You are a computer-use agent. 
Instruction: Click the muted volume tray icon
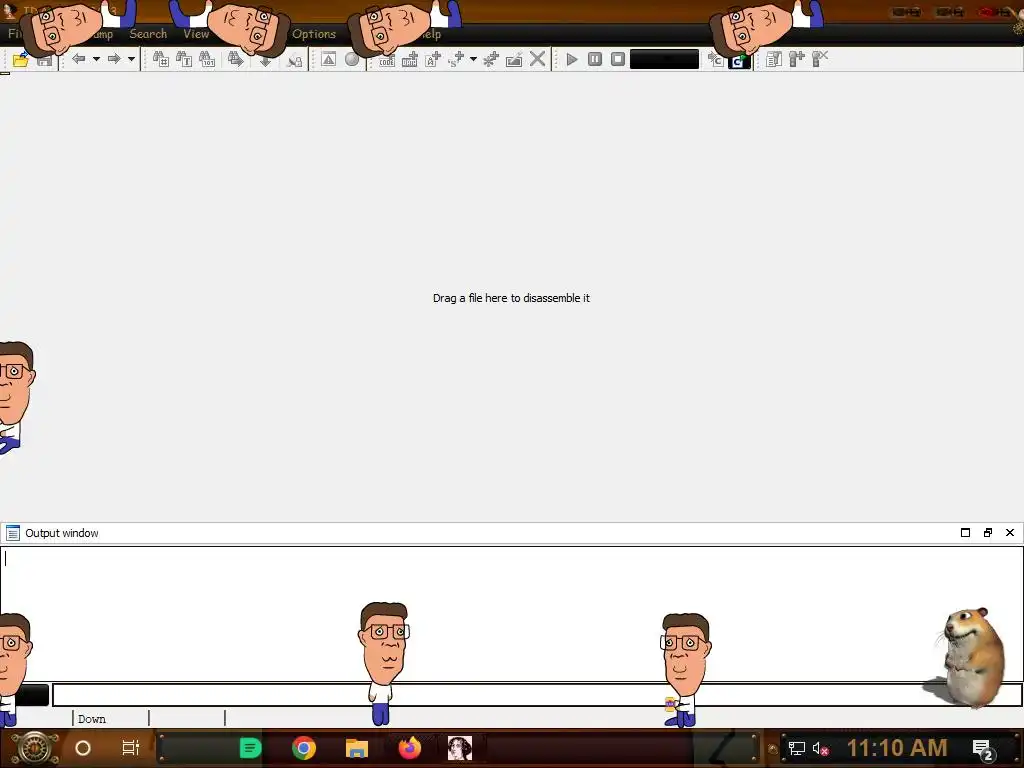820,749
